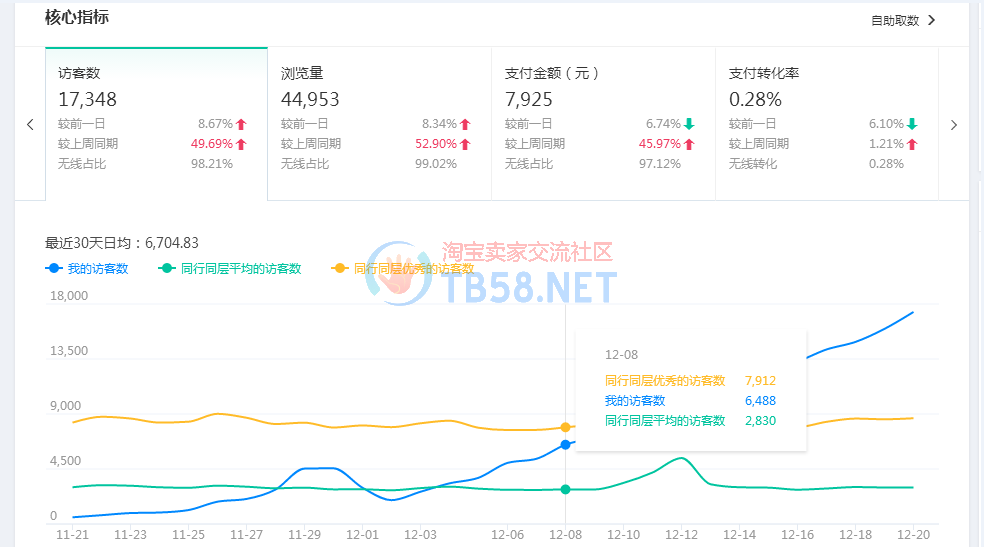Screen dimensions: 984x547
Task: Click green down arrow beside 6.74% in 支付金额
Action: (x=689, y=124)
